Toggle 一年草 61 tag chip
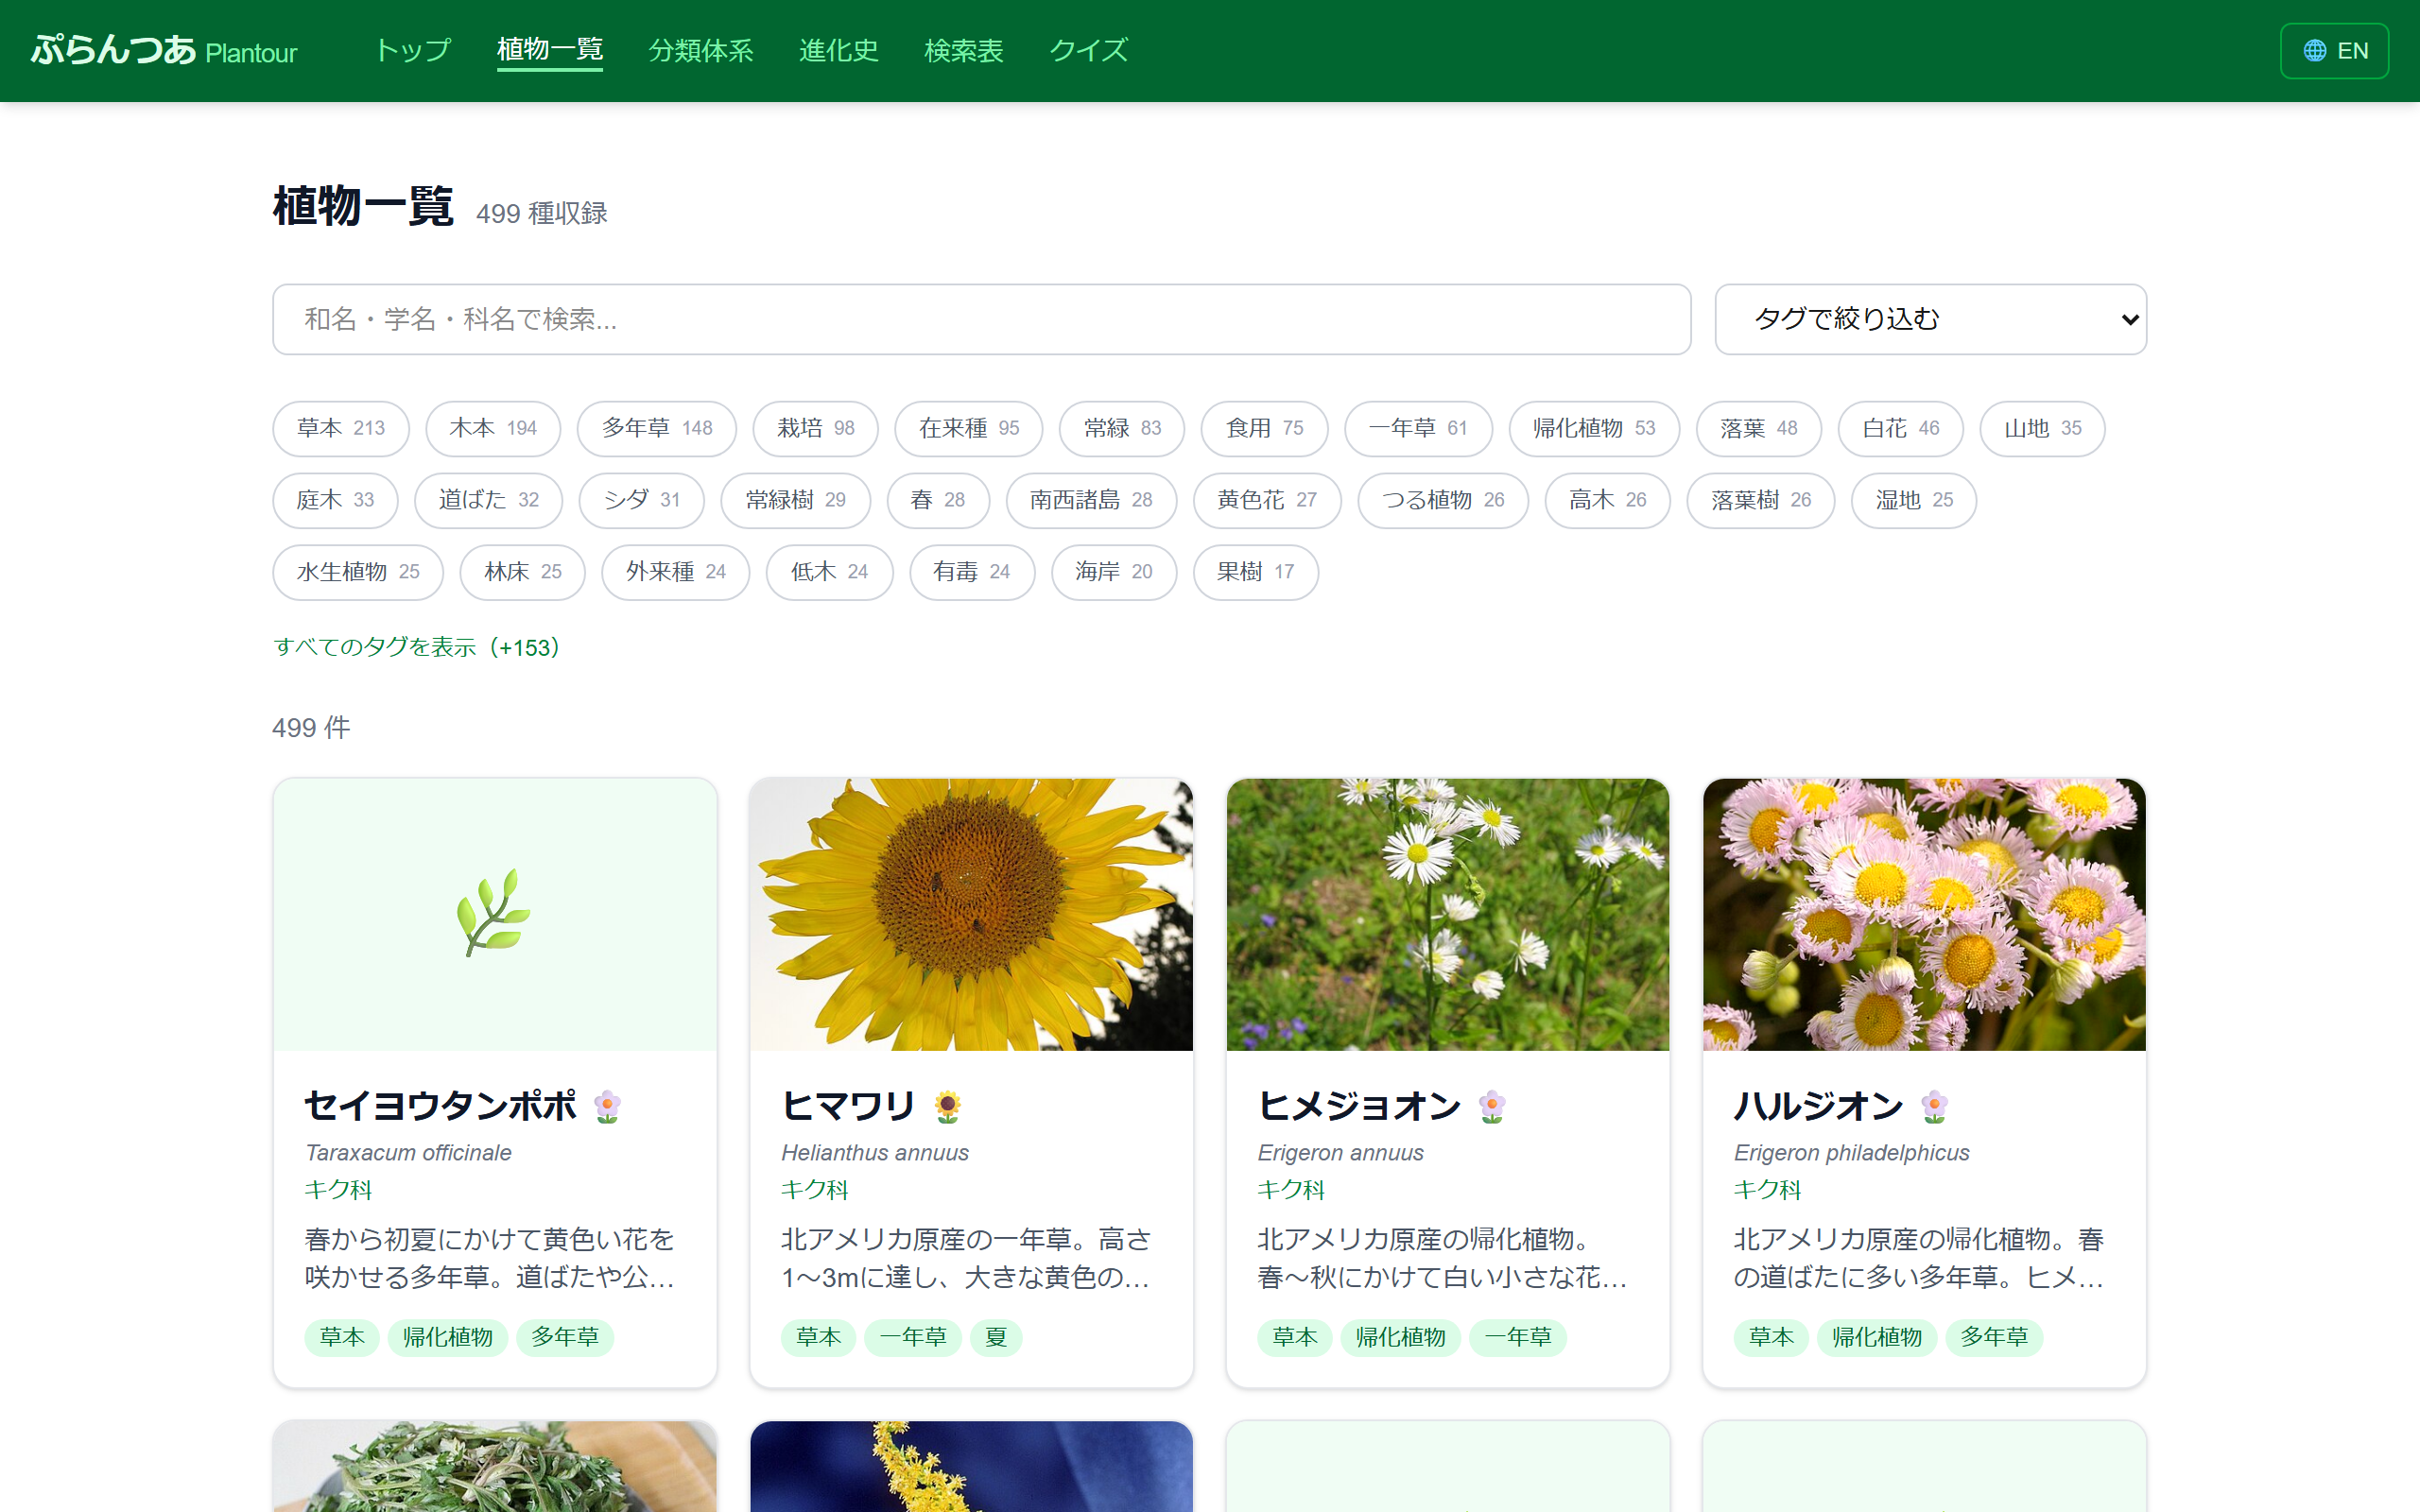Viewport: 2420px width, 1512px height. 1418,428
